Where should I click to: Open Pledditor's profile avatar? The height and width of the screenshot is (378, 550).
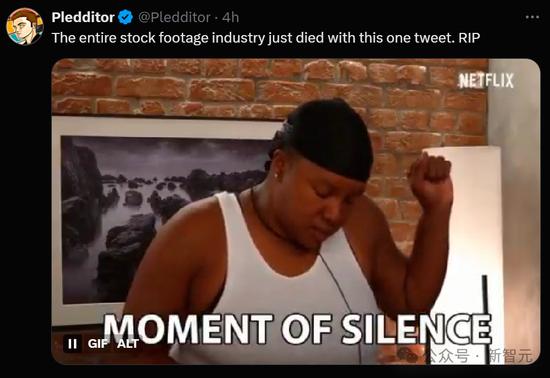coord(25,27)
